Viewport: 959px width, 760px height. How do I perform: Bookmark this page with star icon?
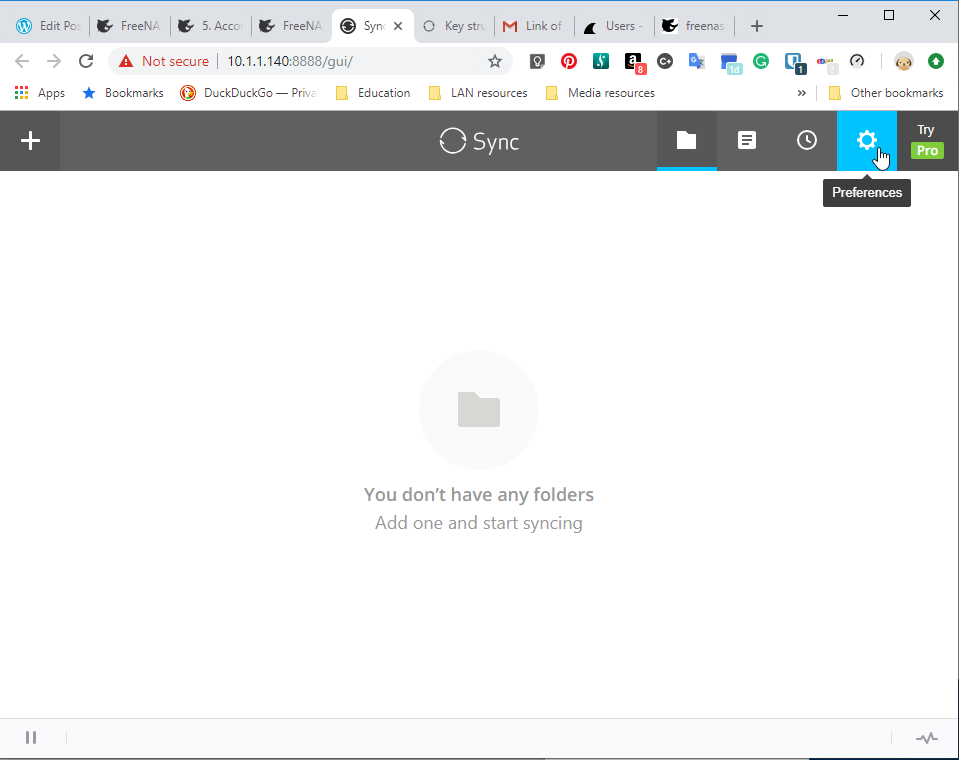coord(494,61)
